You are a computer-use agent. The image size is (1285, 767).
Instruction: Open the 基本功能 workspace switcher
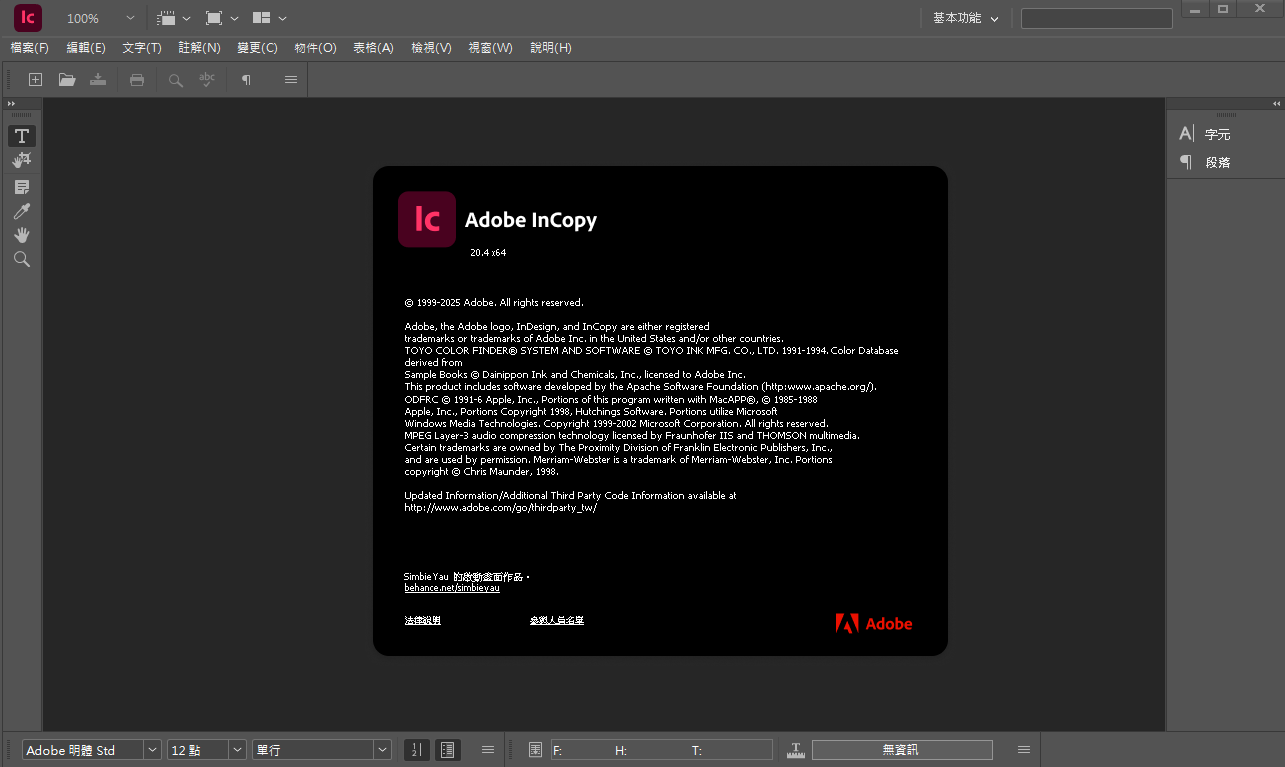(965, 18)
